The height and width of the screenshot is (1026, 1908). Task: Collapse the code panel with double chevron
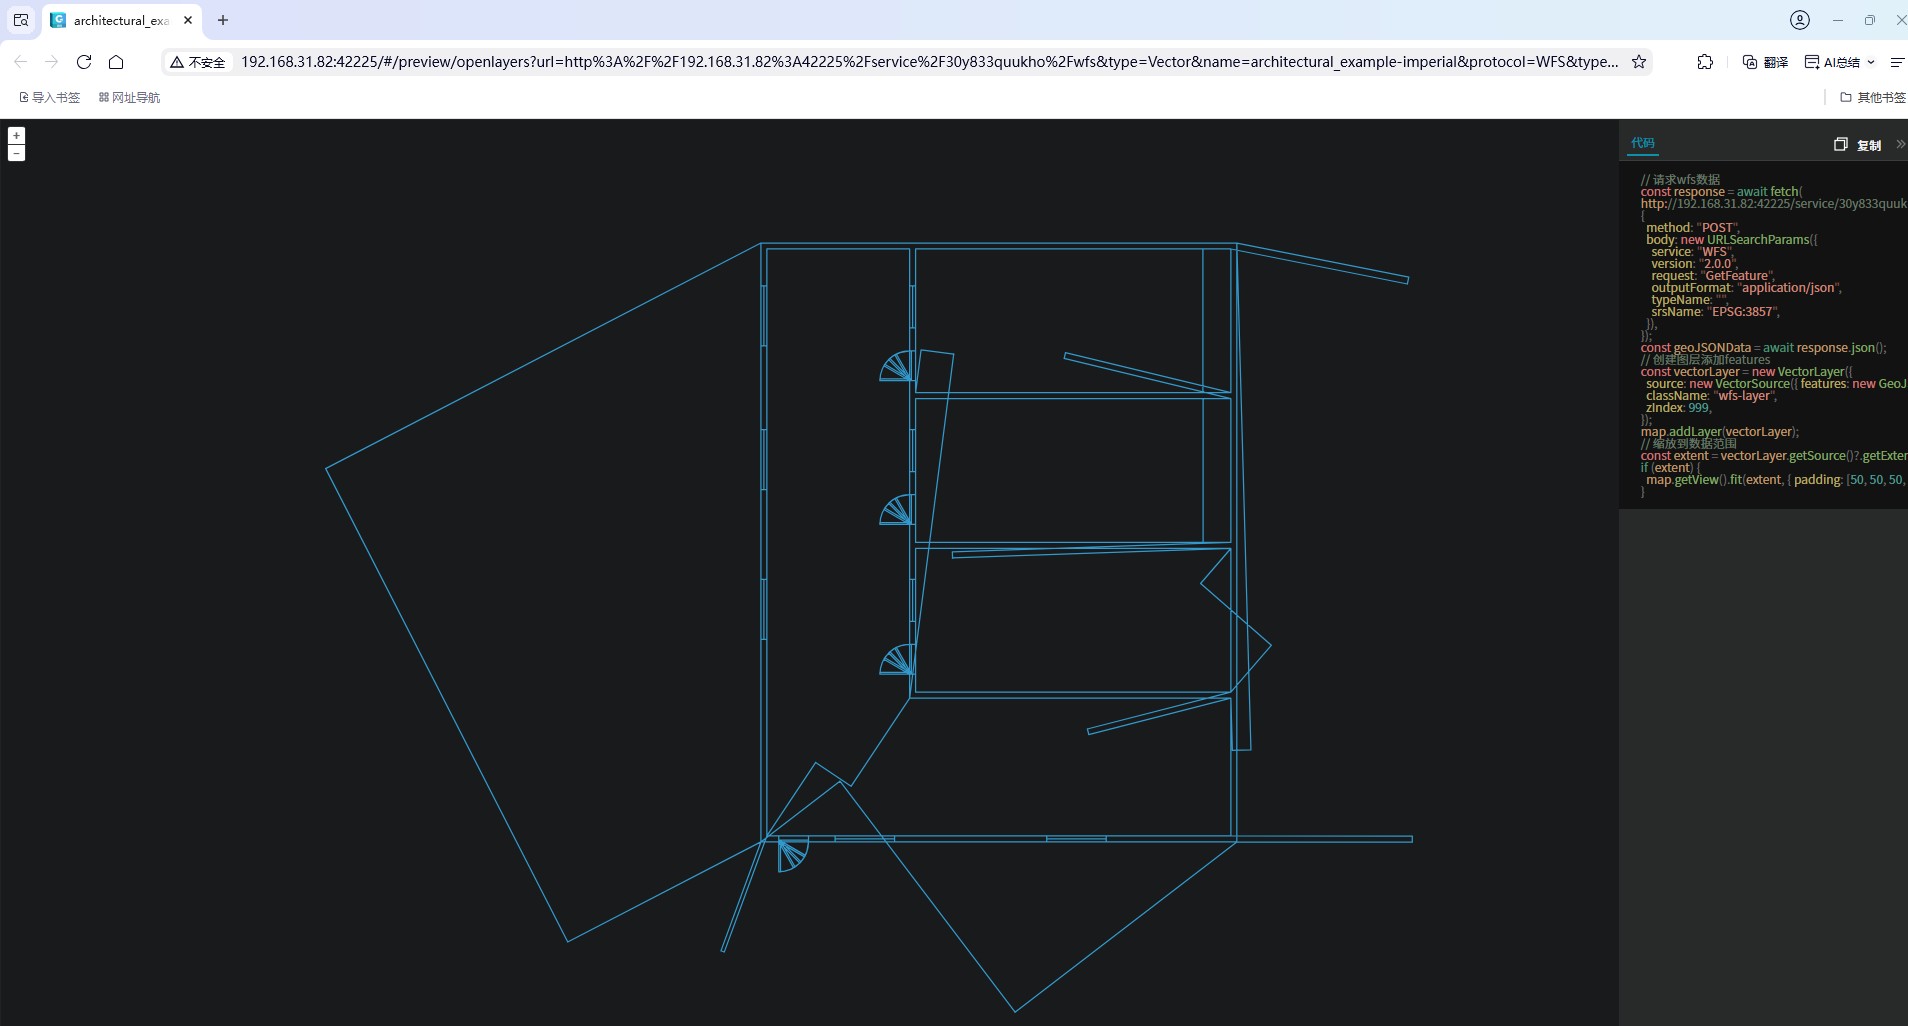tap(1900, 145)
